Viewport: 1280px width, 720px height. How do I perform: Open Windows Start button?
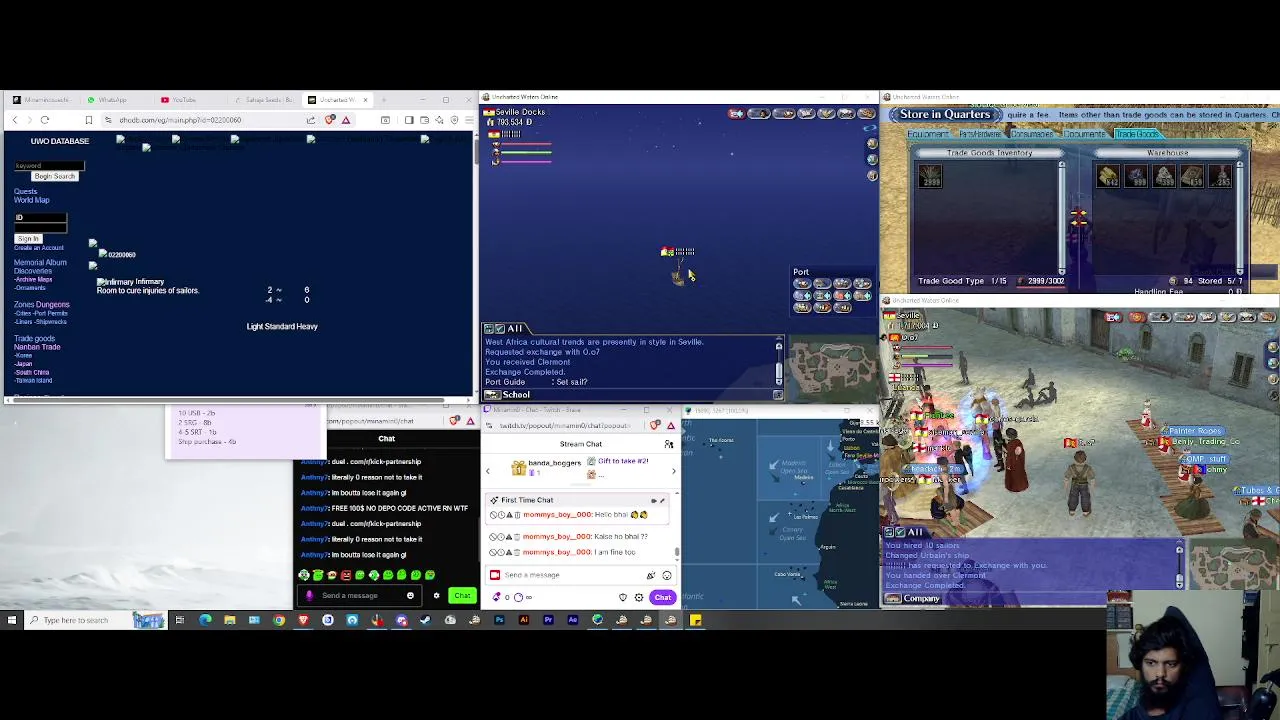tap(12, 620)
